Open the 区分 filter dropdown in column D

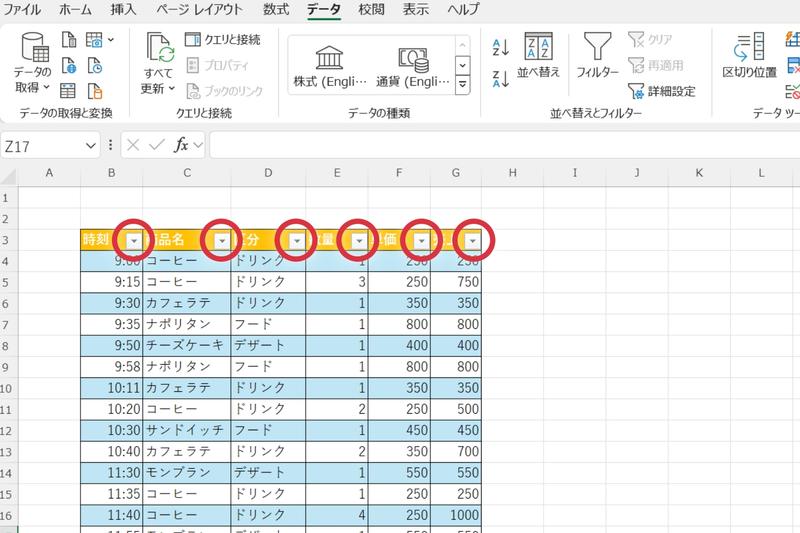coord(296,241)
